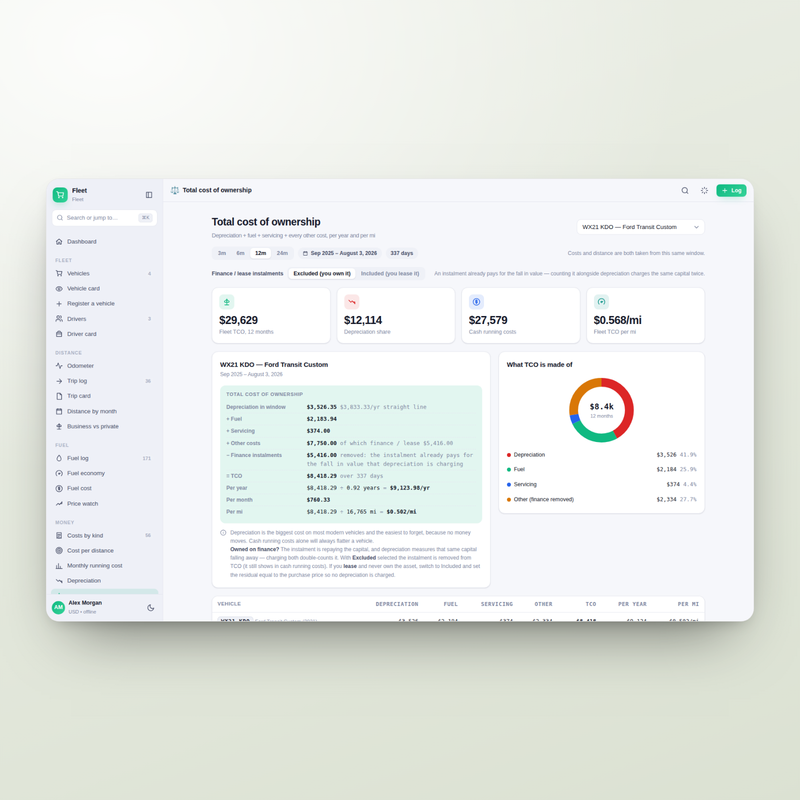Click Register a vehicle plus icon

point(59,304)
